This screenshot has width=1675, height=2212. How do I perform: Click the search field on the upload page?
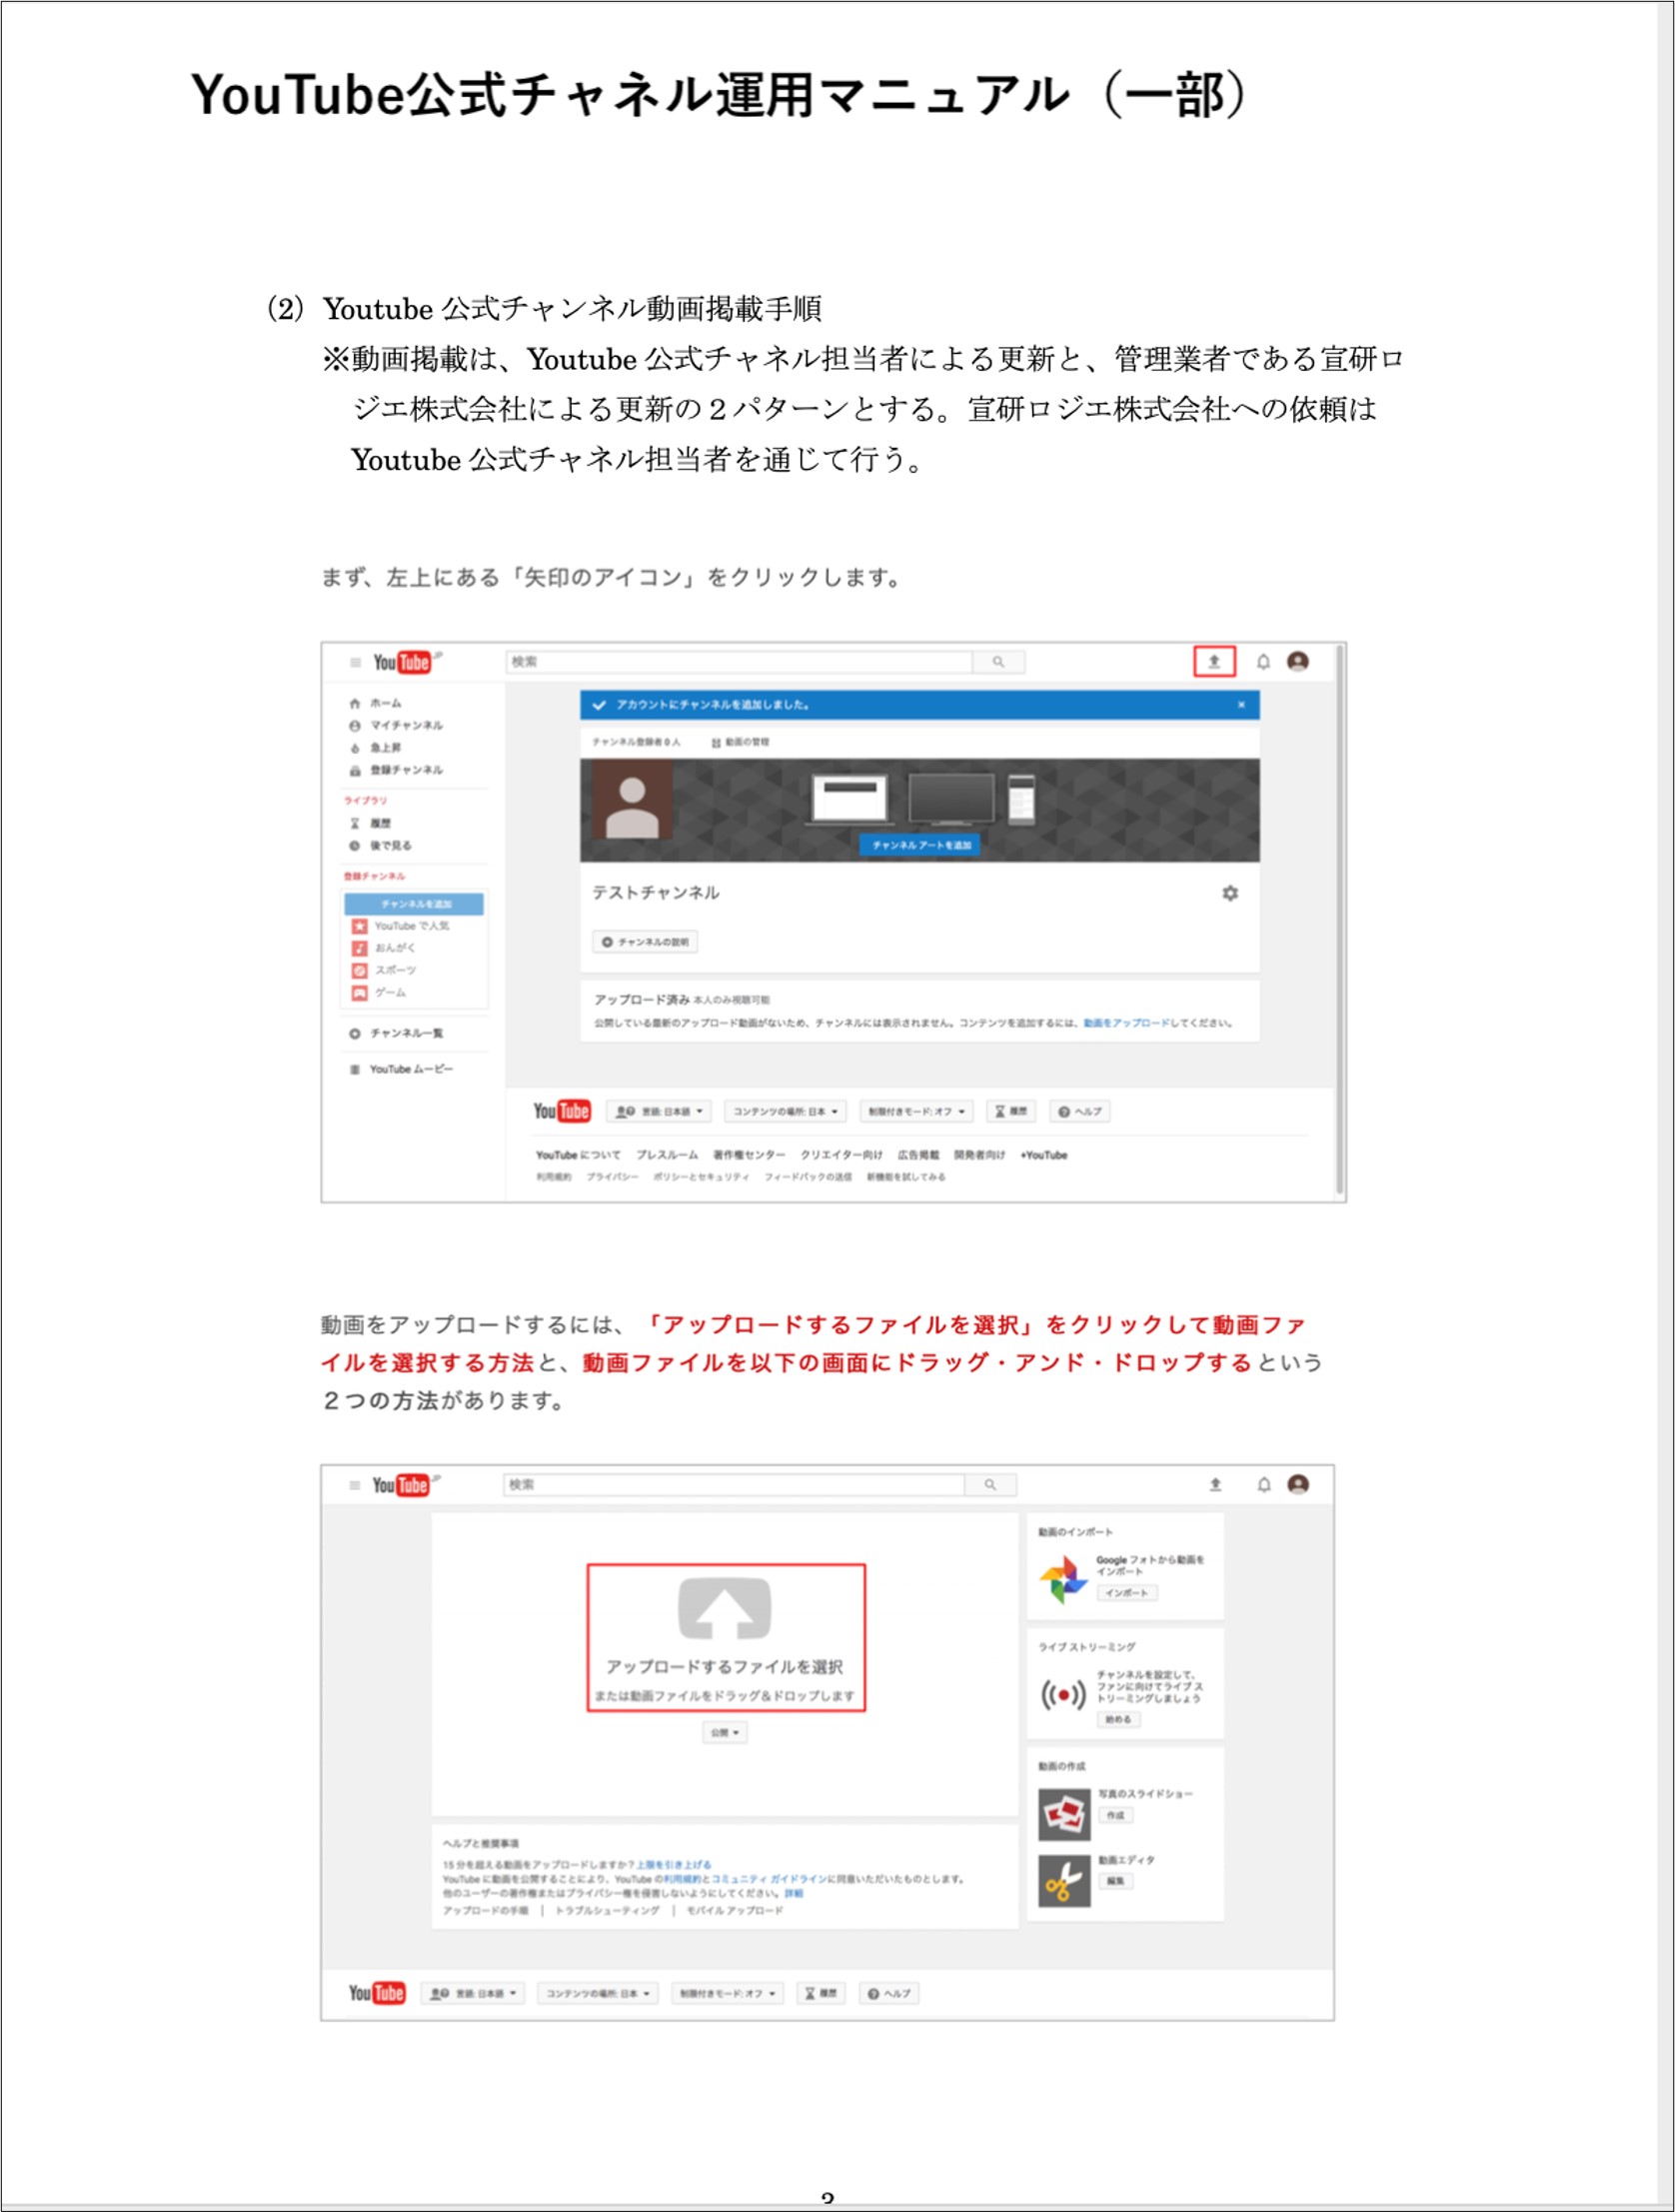(734, 1485)
